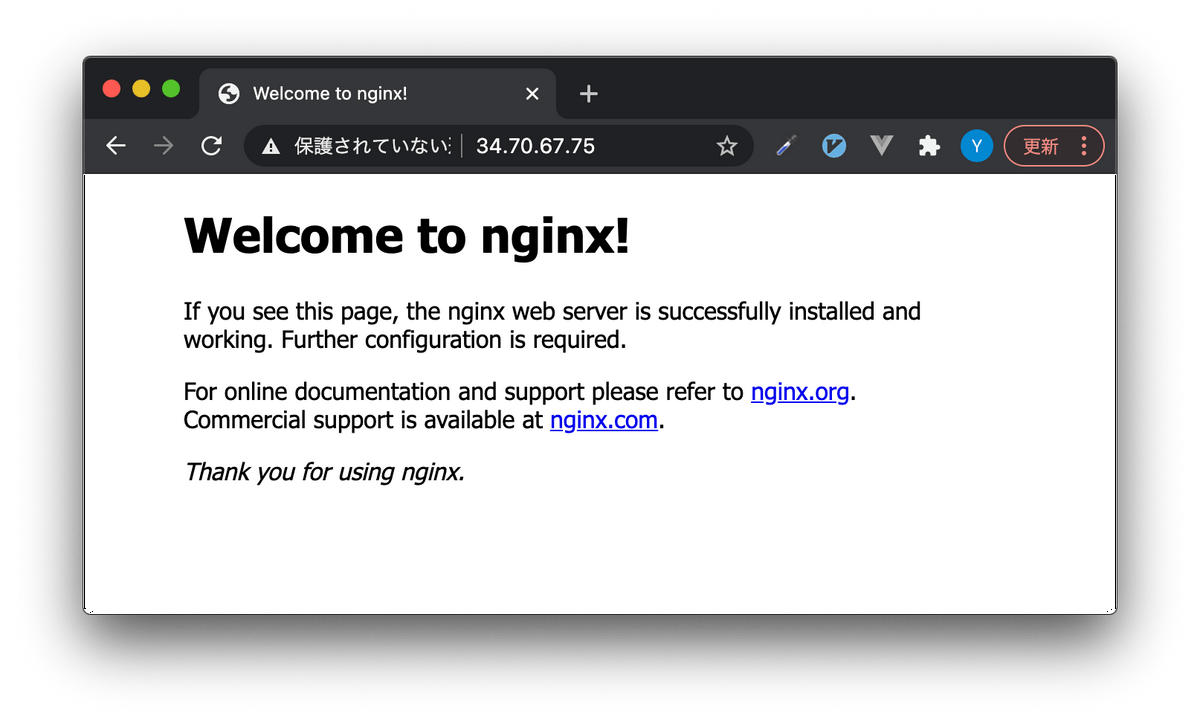
Task: Focus the address bar showing 34.70.67.75
Action: pyautogui.click(x=499, y=146)
